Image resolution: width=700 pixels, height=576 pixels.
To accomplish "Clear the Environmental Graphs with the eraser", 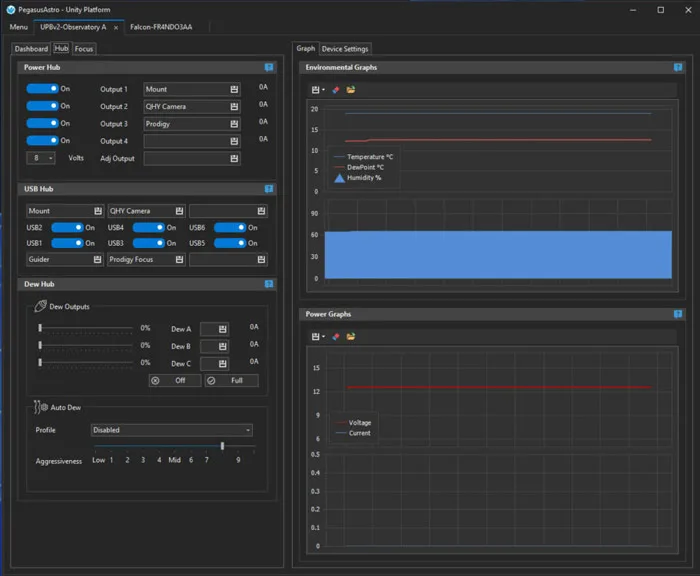I will (x=336, y=89).
